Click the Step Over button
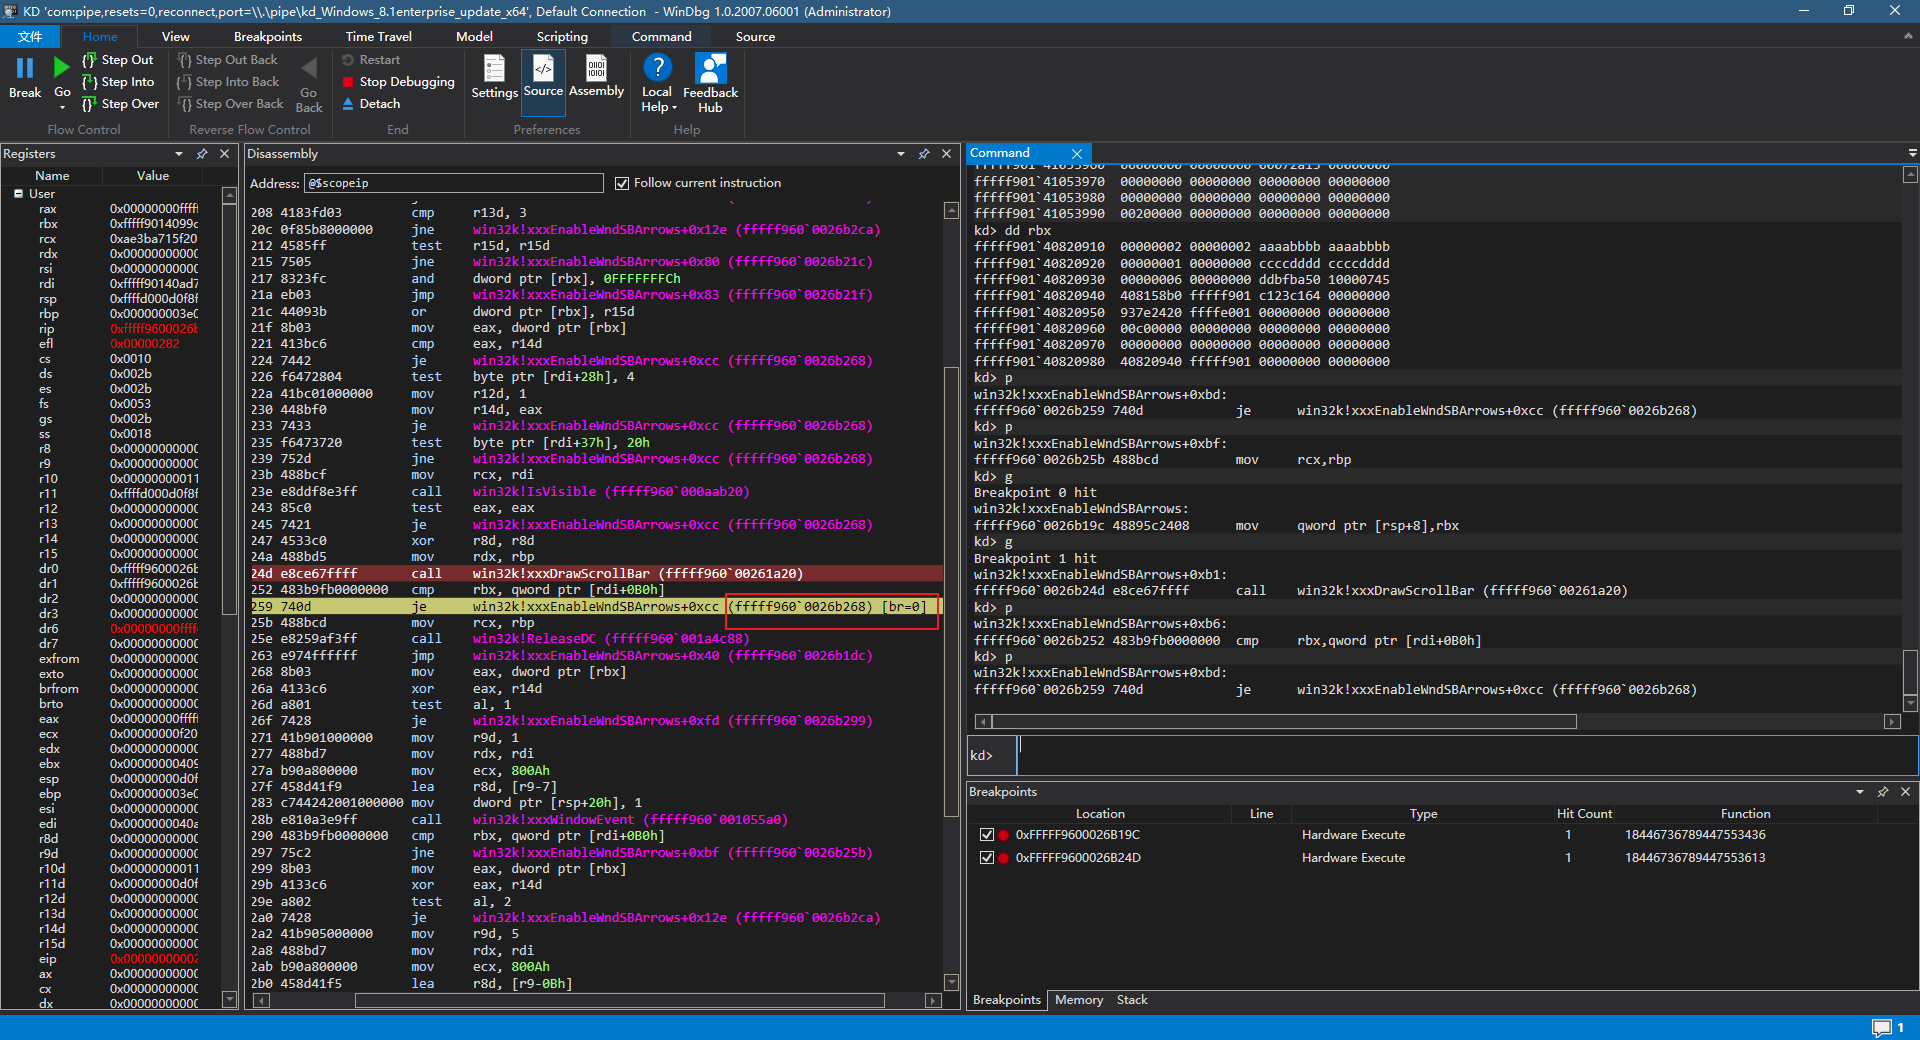1920x1040 pixels. click(120, 104)
